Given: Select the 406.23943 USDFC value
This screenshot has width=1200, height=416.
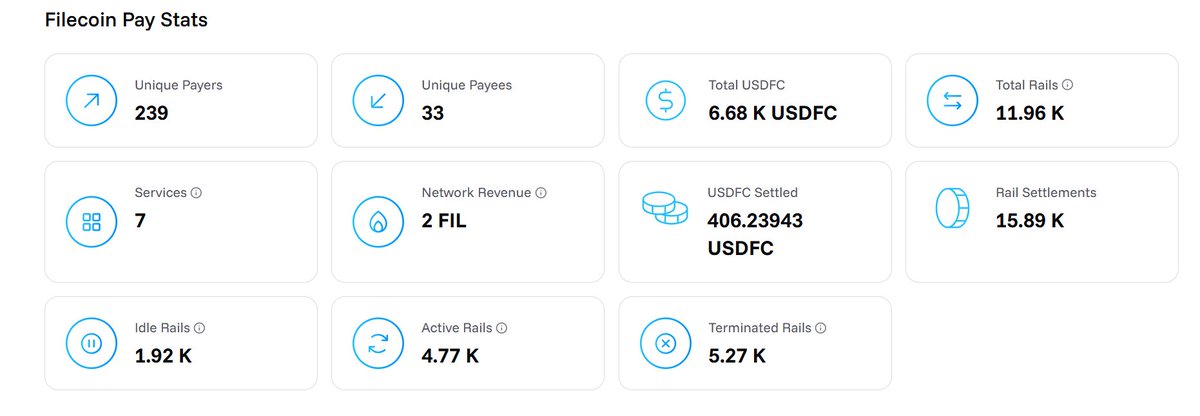Looking at the screenshot, I should (755, 234).
